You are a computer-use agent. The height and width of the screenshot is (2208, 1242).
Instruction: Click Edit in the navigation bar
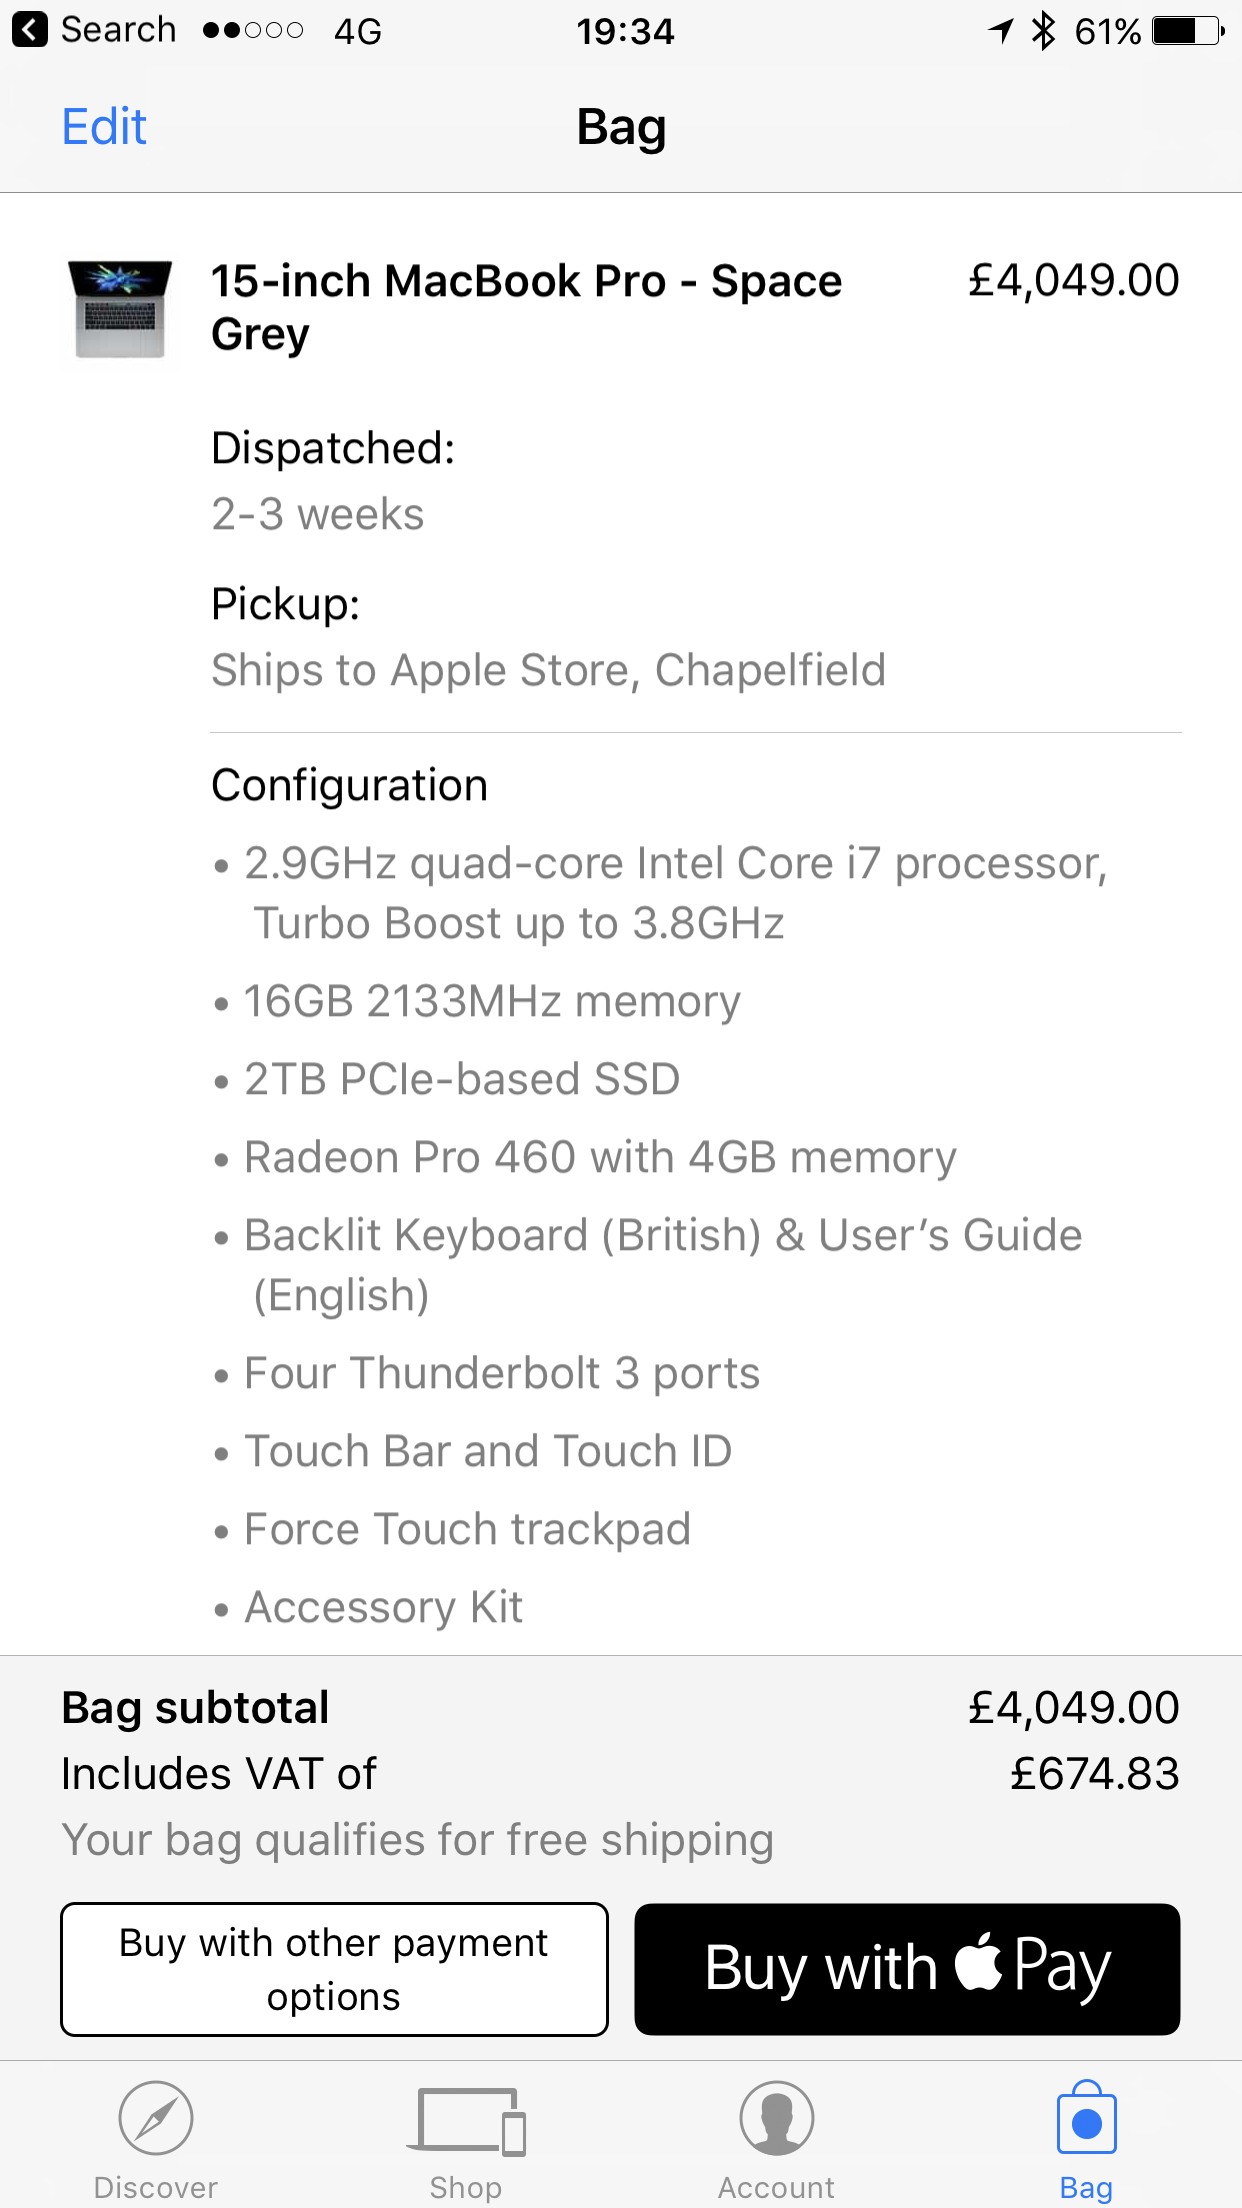point(104,127)
